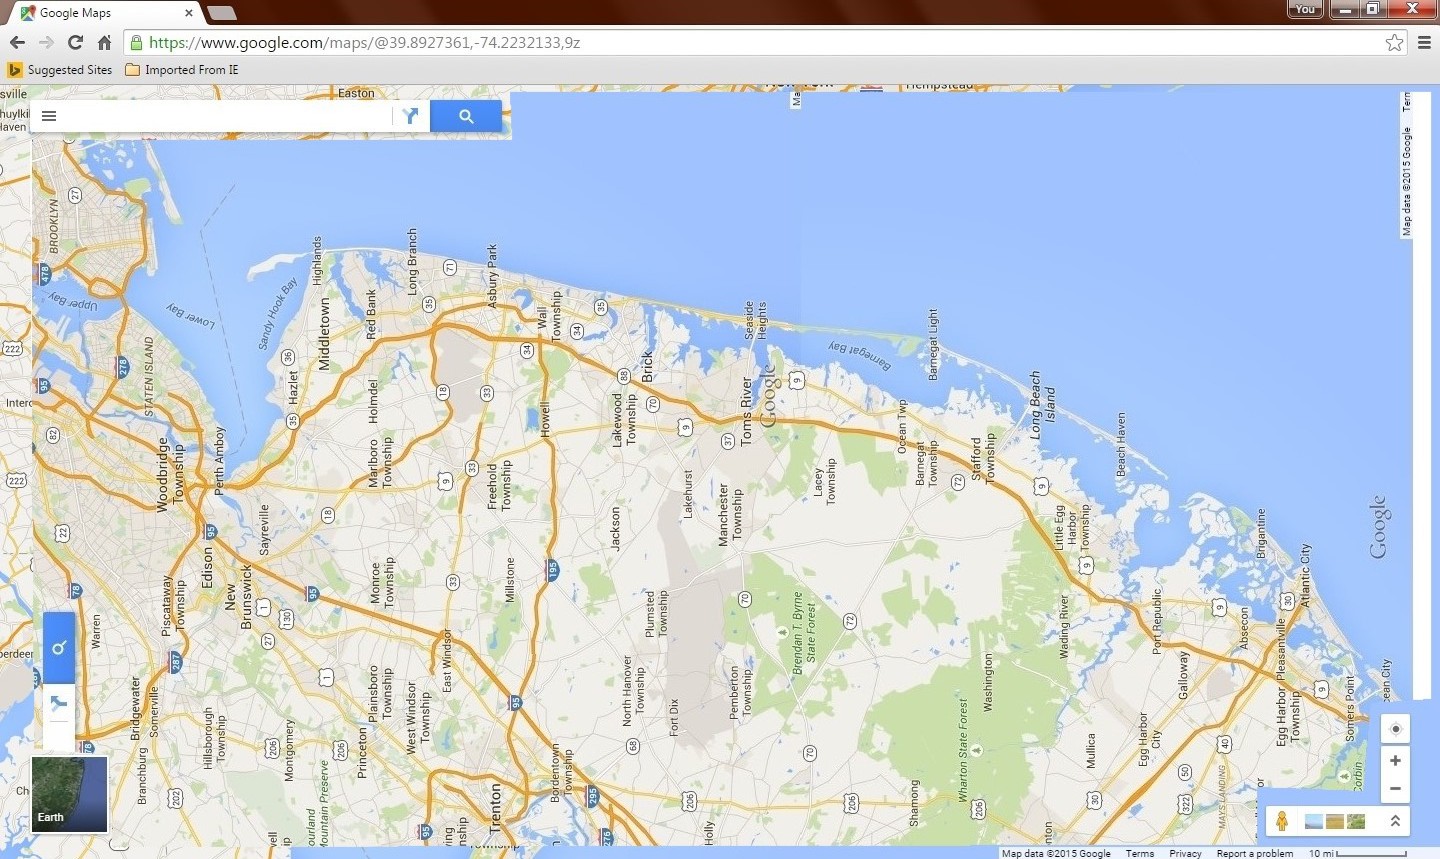This screenshot has height=859, width=1440.
Task: Zoom in with the plus button
Action: tap(1395, 761)
